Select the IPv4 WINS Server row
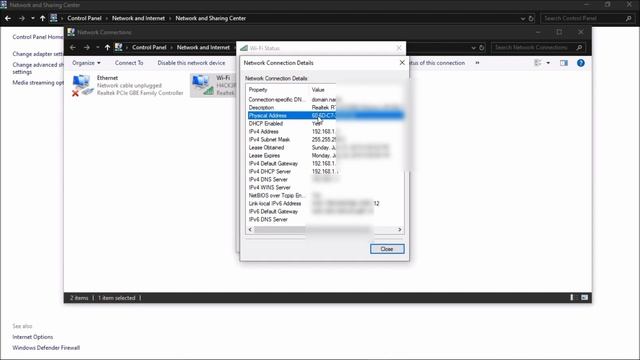 click(x=326, y=187)
